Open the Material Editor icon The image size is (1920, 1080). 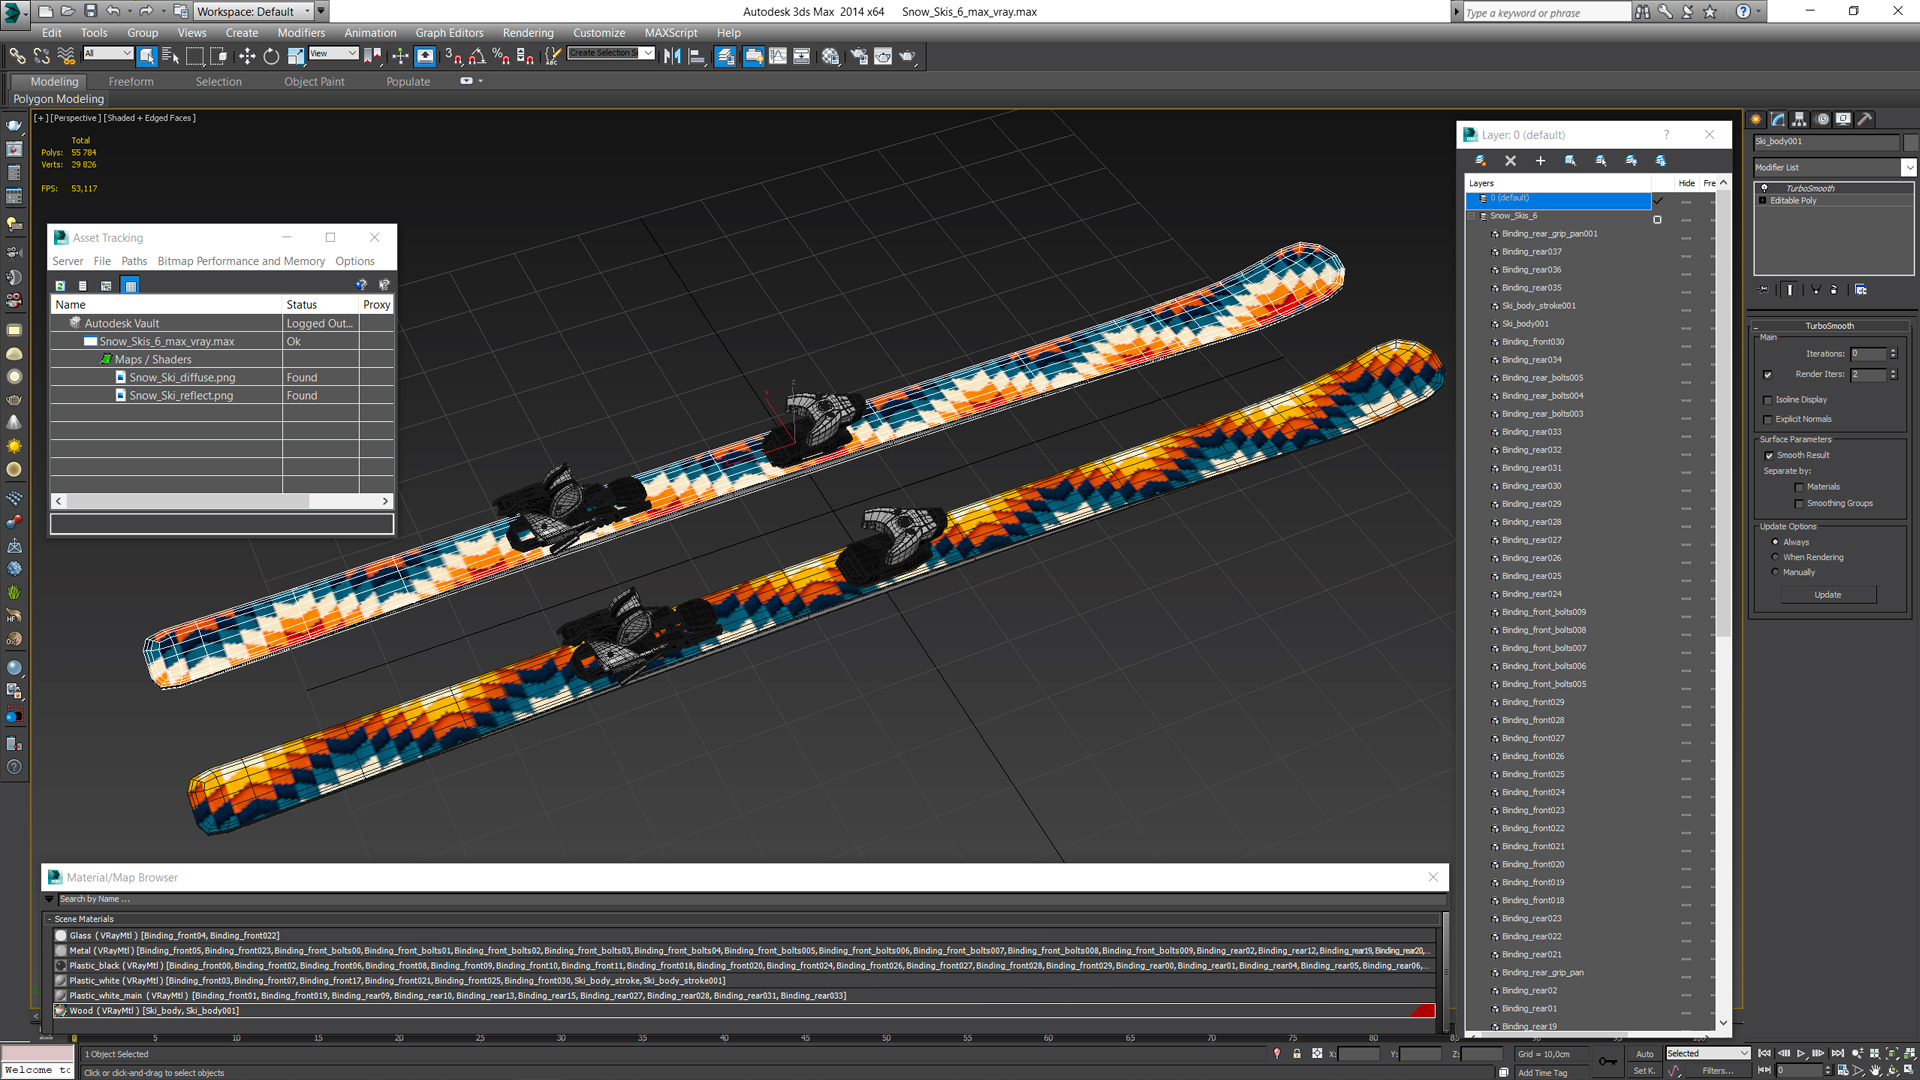(830, 56)
